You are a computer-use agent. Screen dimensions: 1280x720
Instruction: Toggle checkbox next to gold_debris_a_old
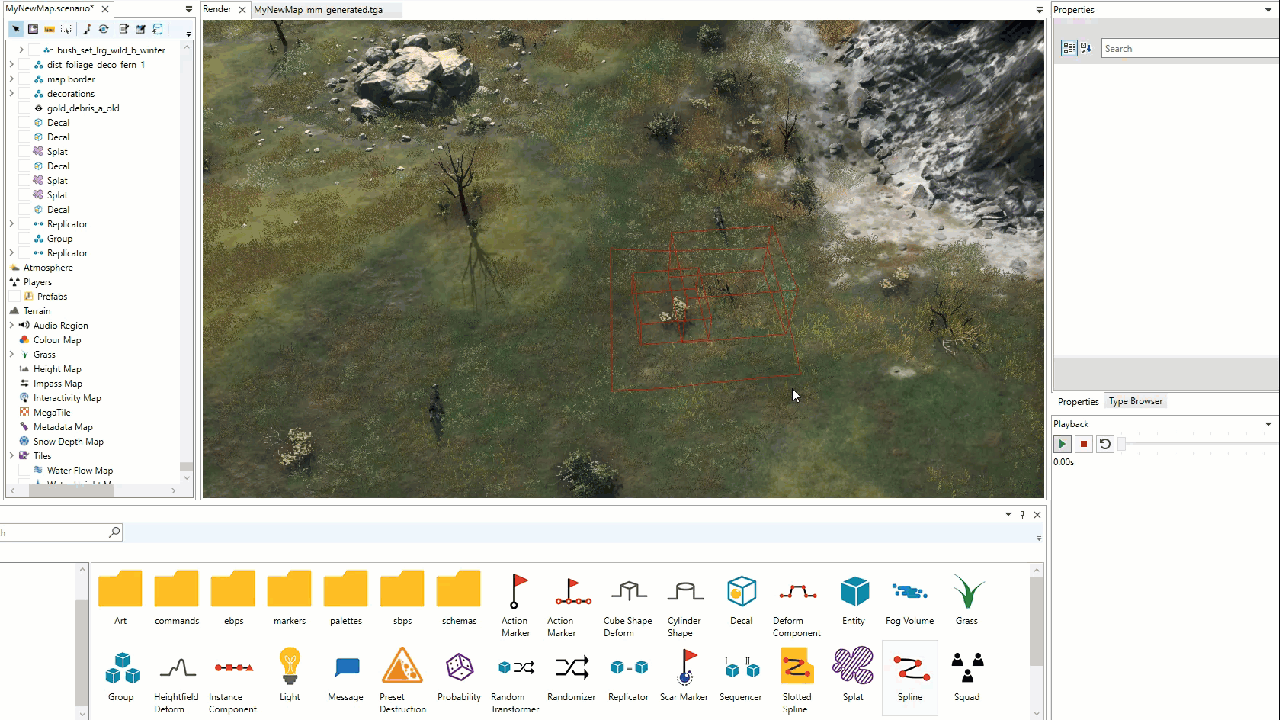25,108
